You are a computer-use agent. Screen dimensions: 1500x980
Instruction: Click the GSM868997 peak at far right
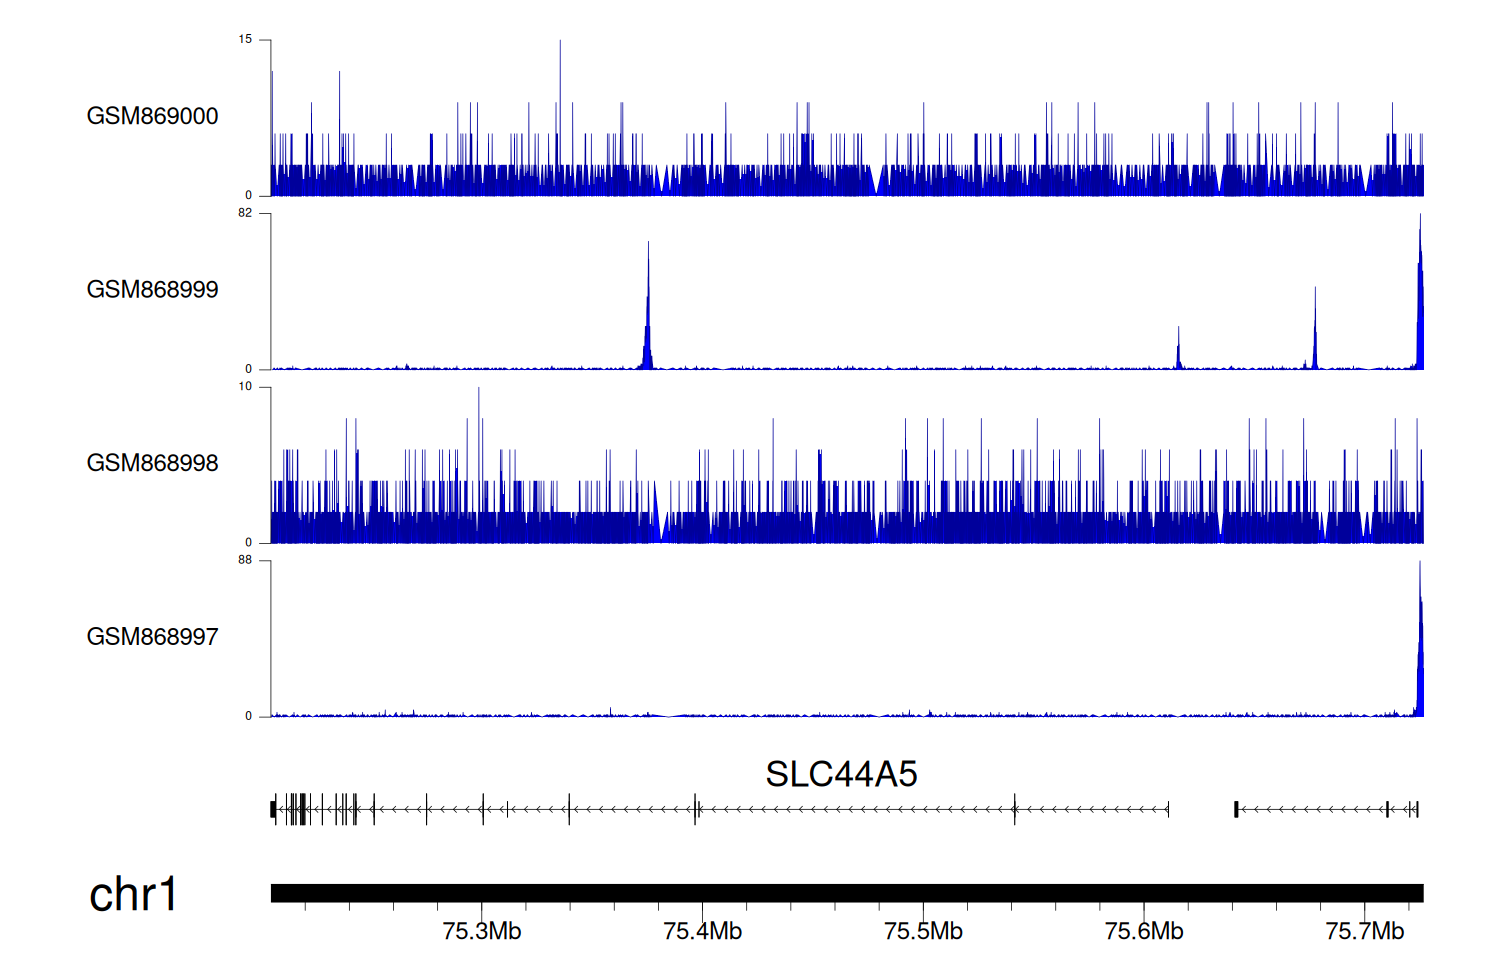click(x=1419, y=640)
